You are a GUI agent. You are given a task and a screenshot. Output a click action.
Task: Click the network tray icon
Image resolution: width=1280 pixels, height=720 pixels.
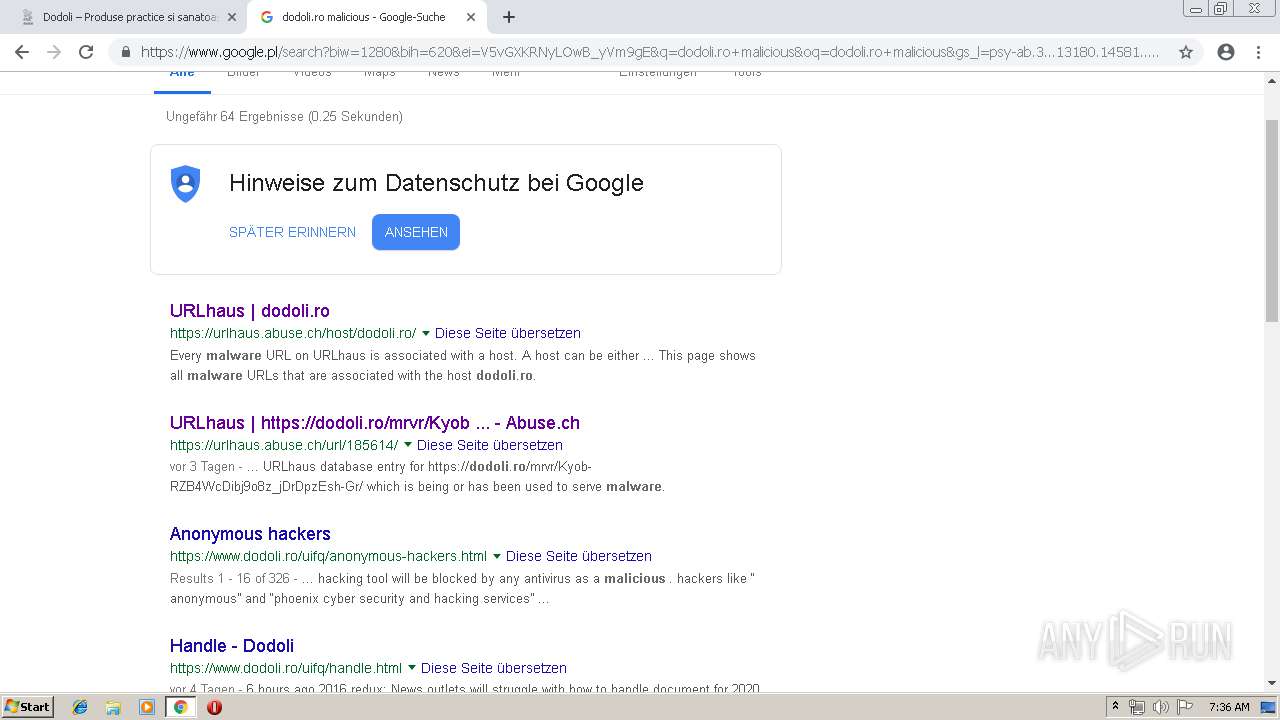[1137, 707]
